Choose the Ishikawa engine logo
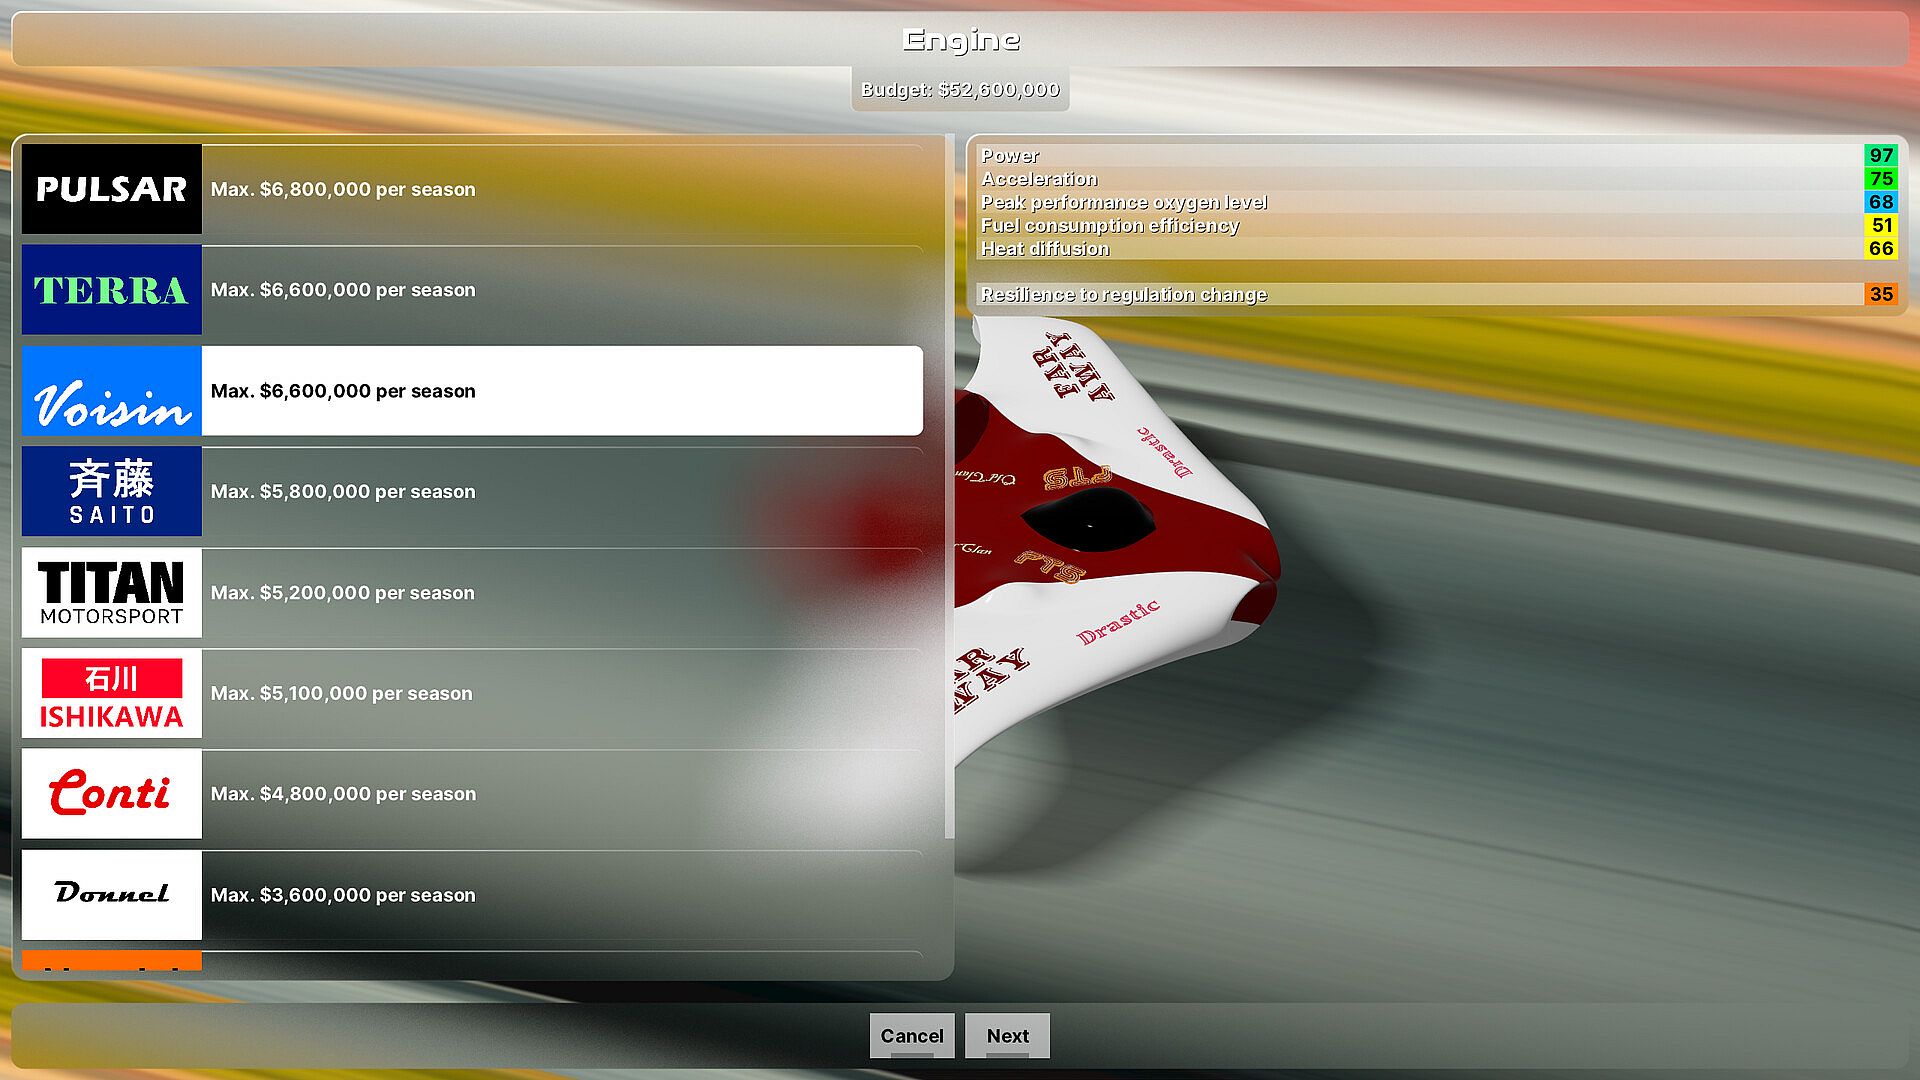1920x1080 pixels. click(111, 693)
